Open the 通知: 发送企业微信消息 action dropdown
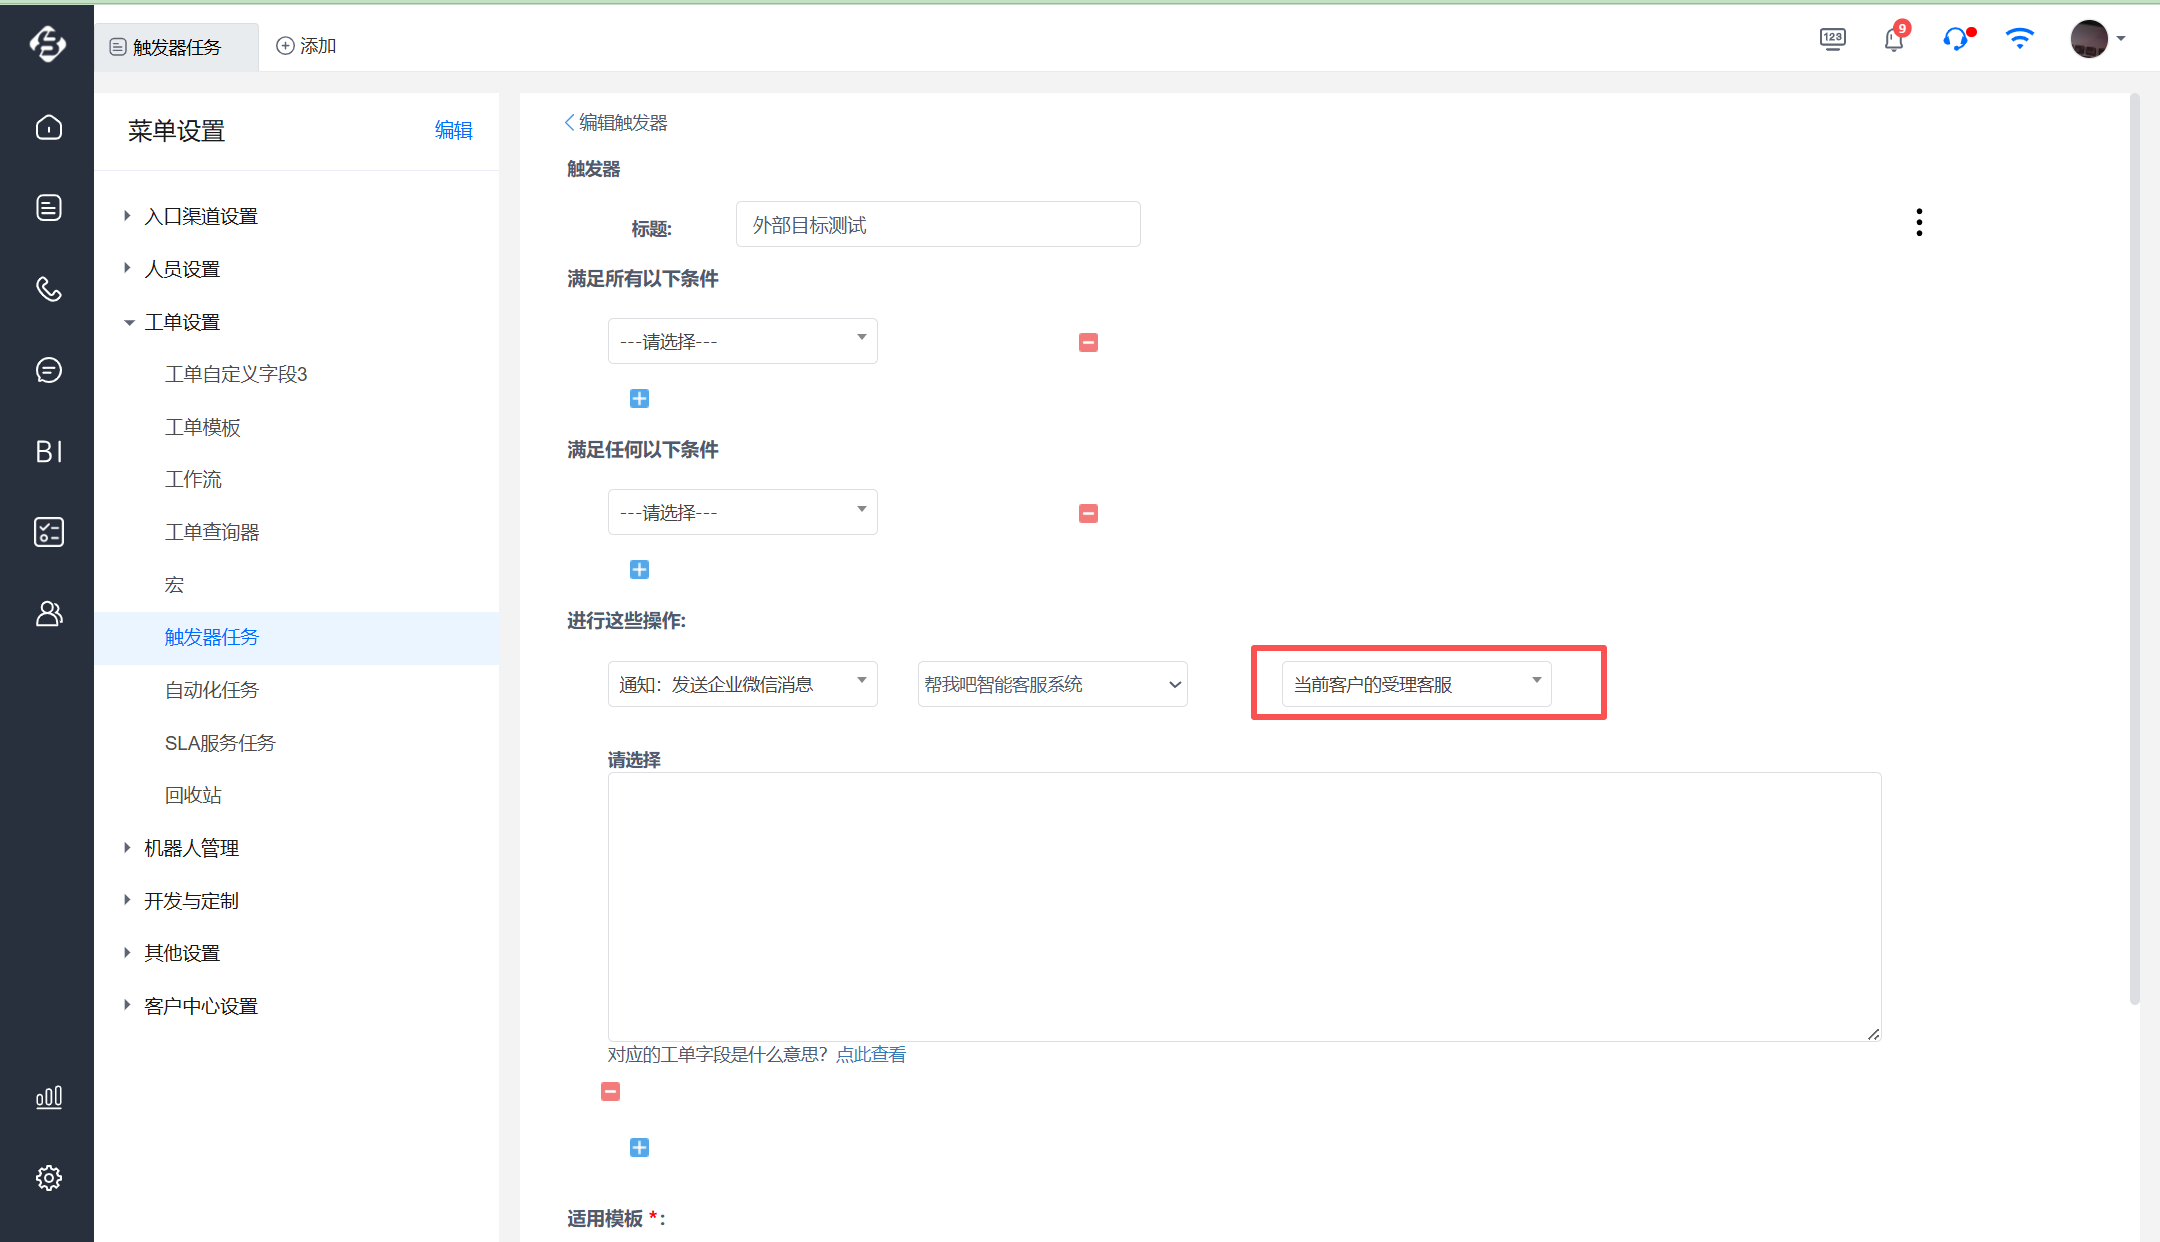This screenshot has height=1242, width=2160. coord(742,684)
